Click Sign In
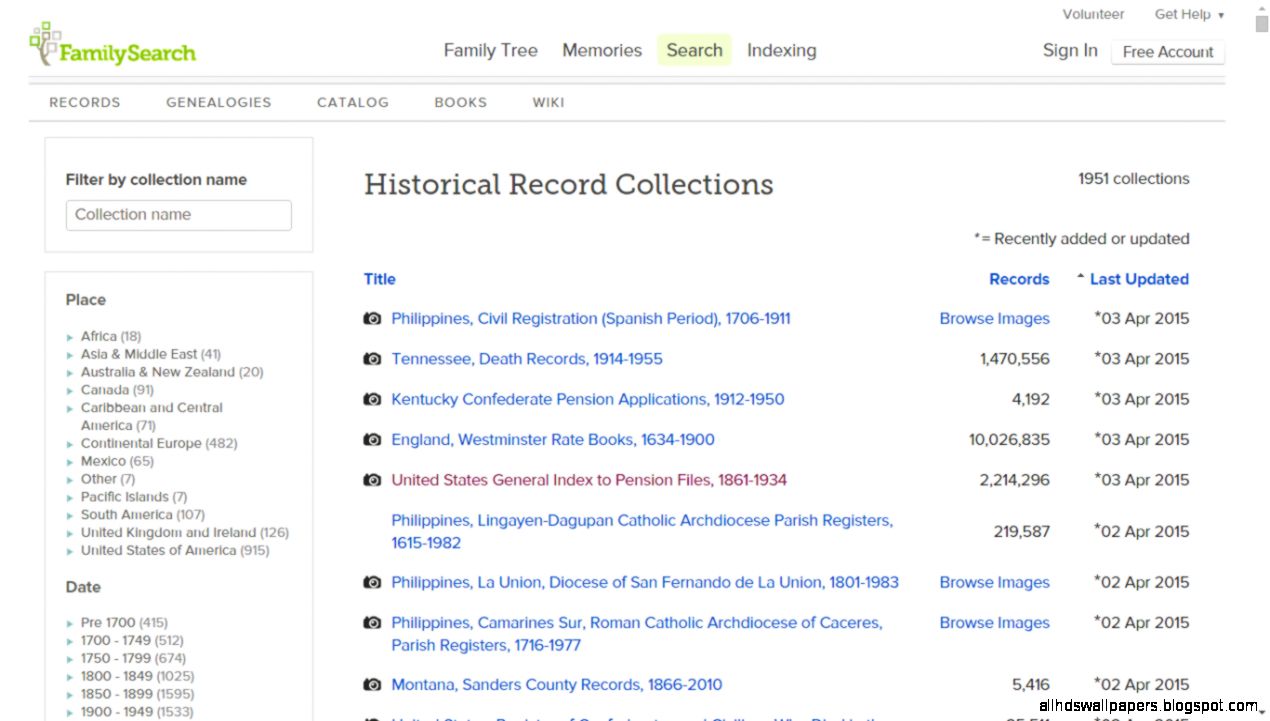Image resolution: width=1270 pixels, height=721 pixels. pos(1069,50)
